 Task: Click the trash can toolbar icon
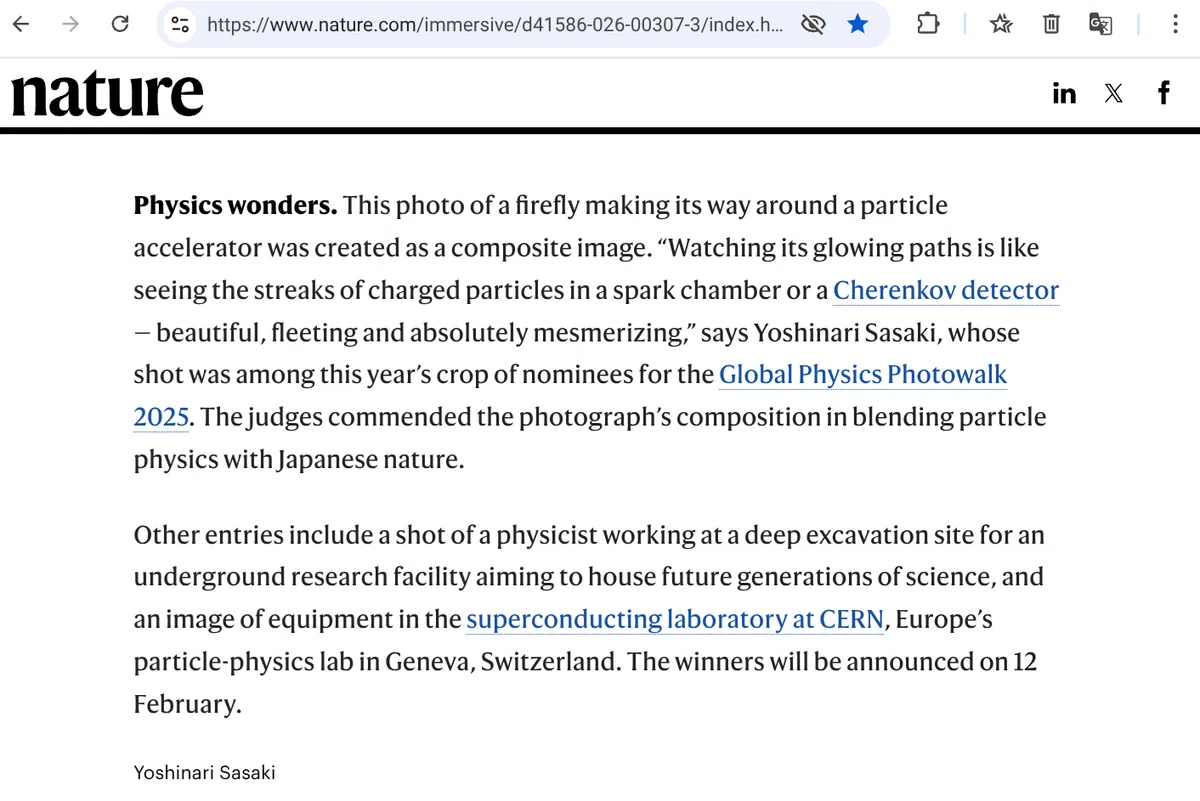click(1051, 24)
